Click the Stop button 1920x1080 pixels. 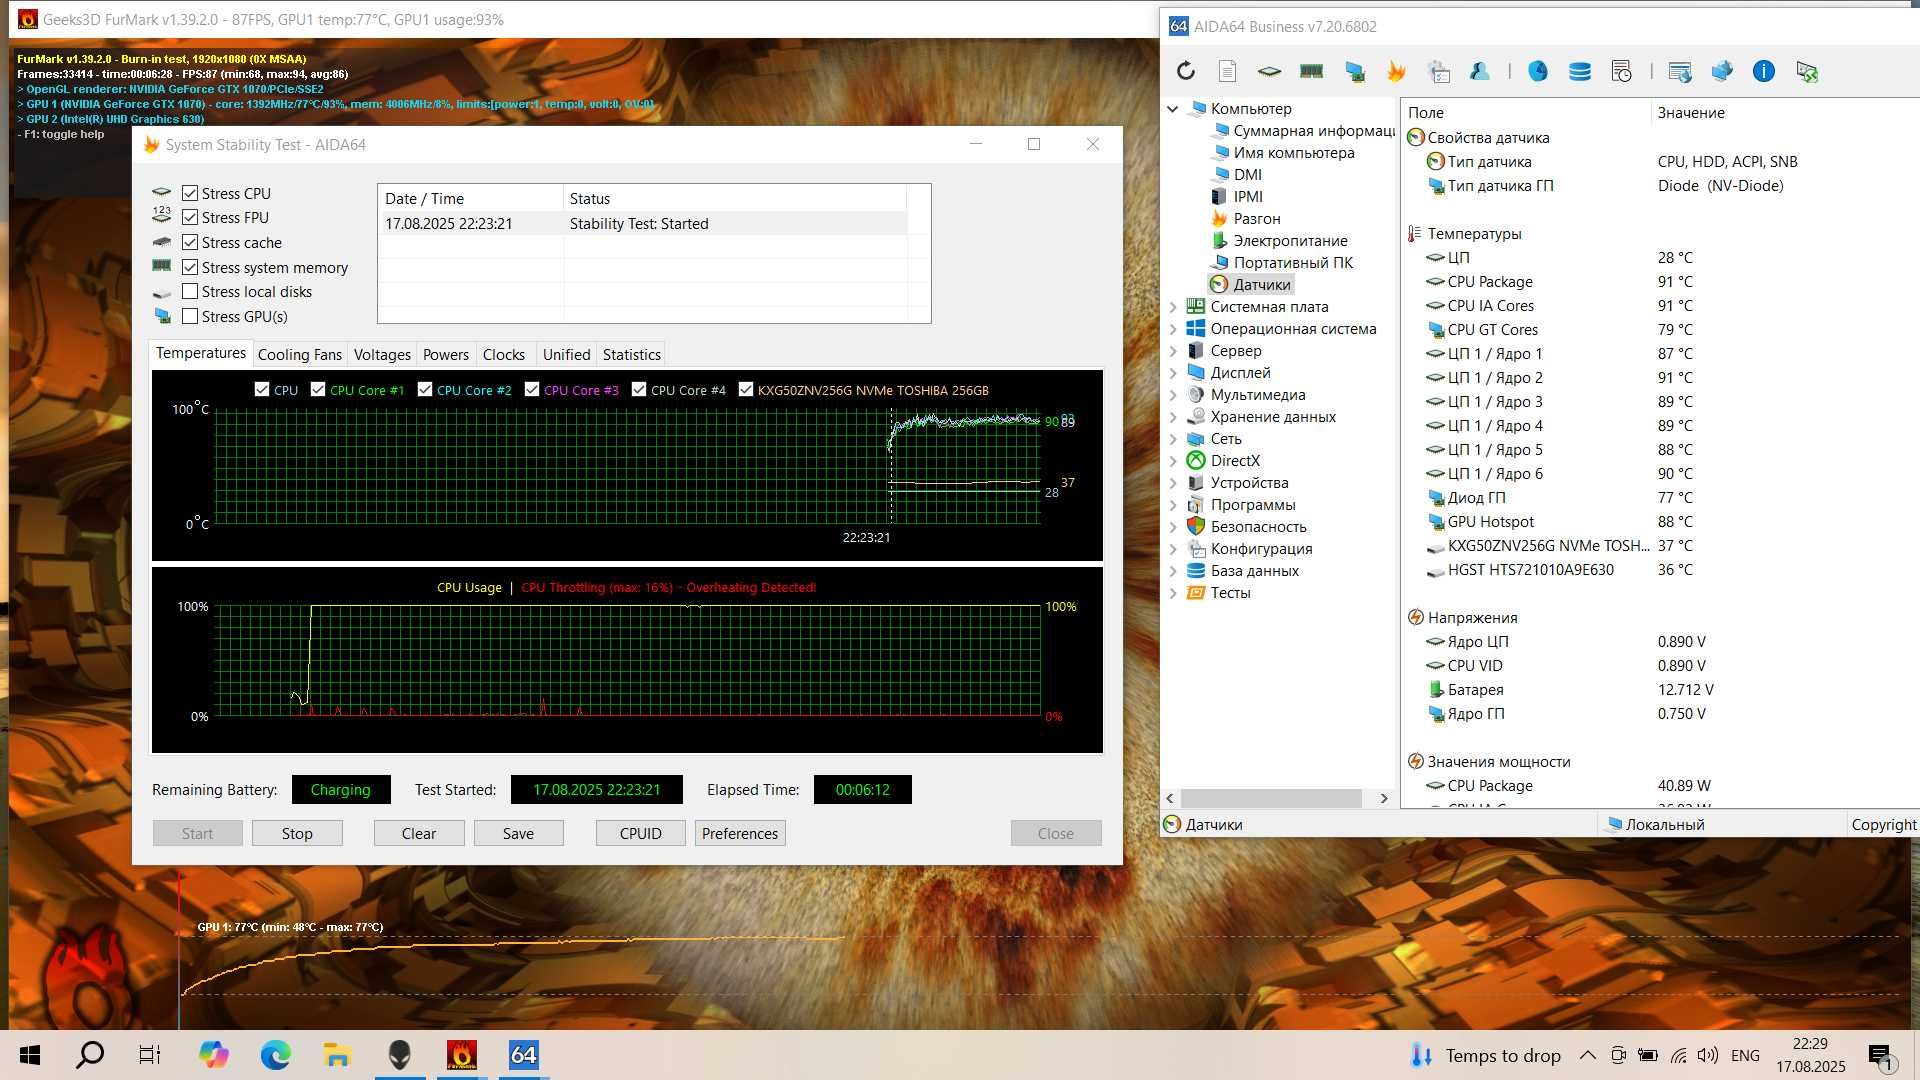[x=297, y=833]
